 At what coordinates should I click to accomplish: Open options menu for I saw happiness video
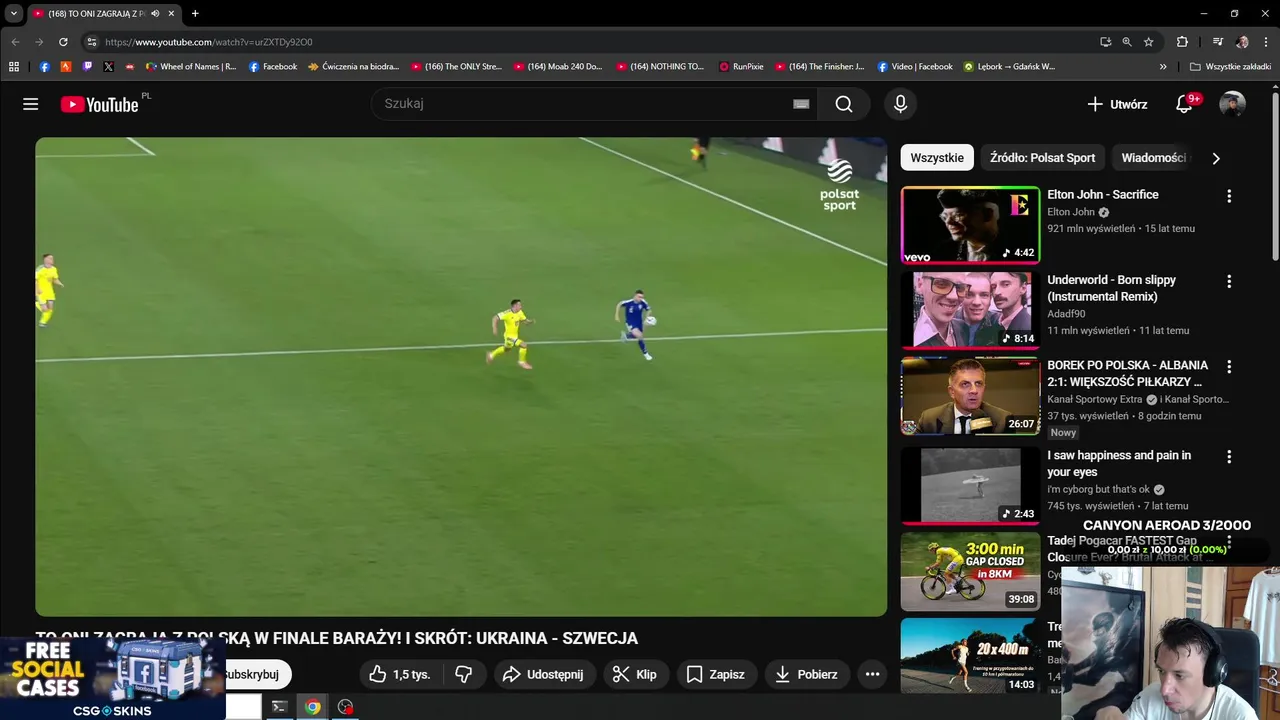point(1229,457)
